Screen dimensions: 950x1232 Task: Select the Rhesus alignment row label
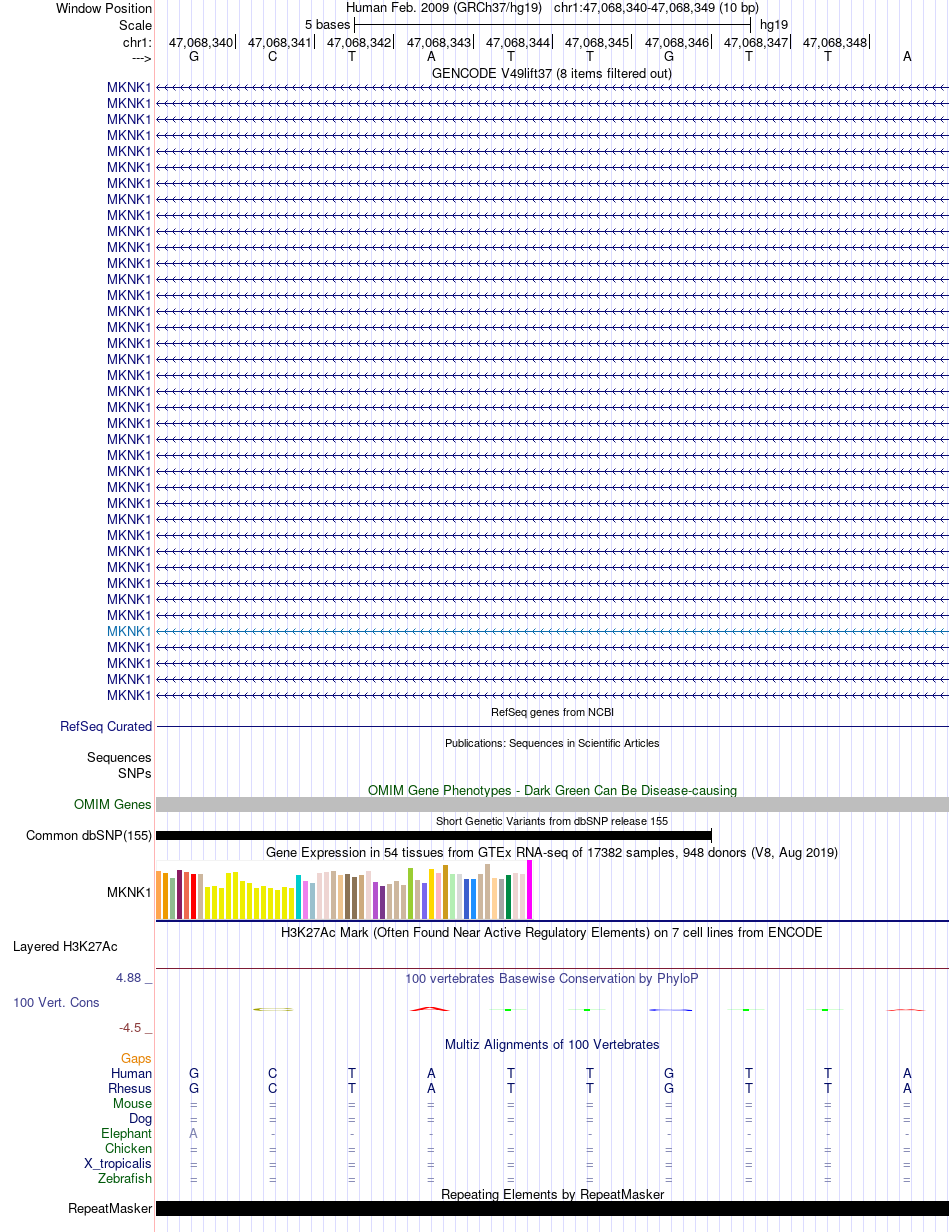(x=130, y=1088)
